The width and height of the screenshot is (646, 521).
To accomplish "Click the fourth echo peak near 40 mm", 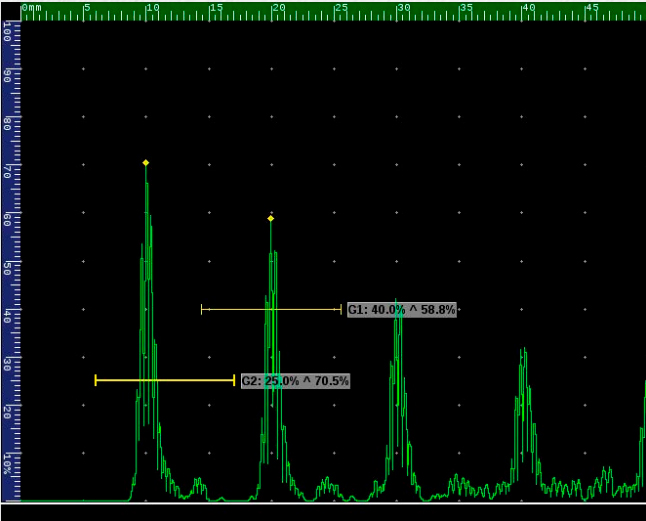I will pyautogui.click(x=522, y=352).
